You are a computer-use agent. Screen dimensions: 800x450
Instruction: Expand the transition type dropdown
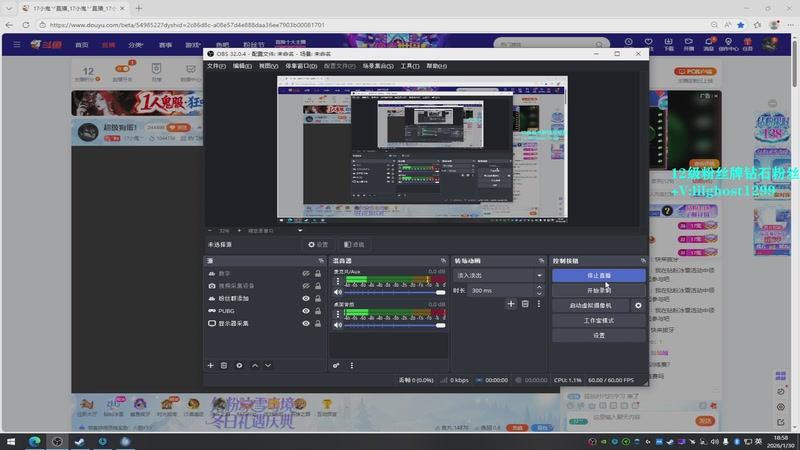[x=539, y=276]
